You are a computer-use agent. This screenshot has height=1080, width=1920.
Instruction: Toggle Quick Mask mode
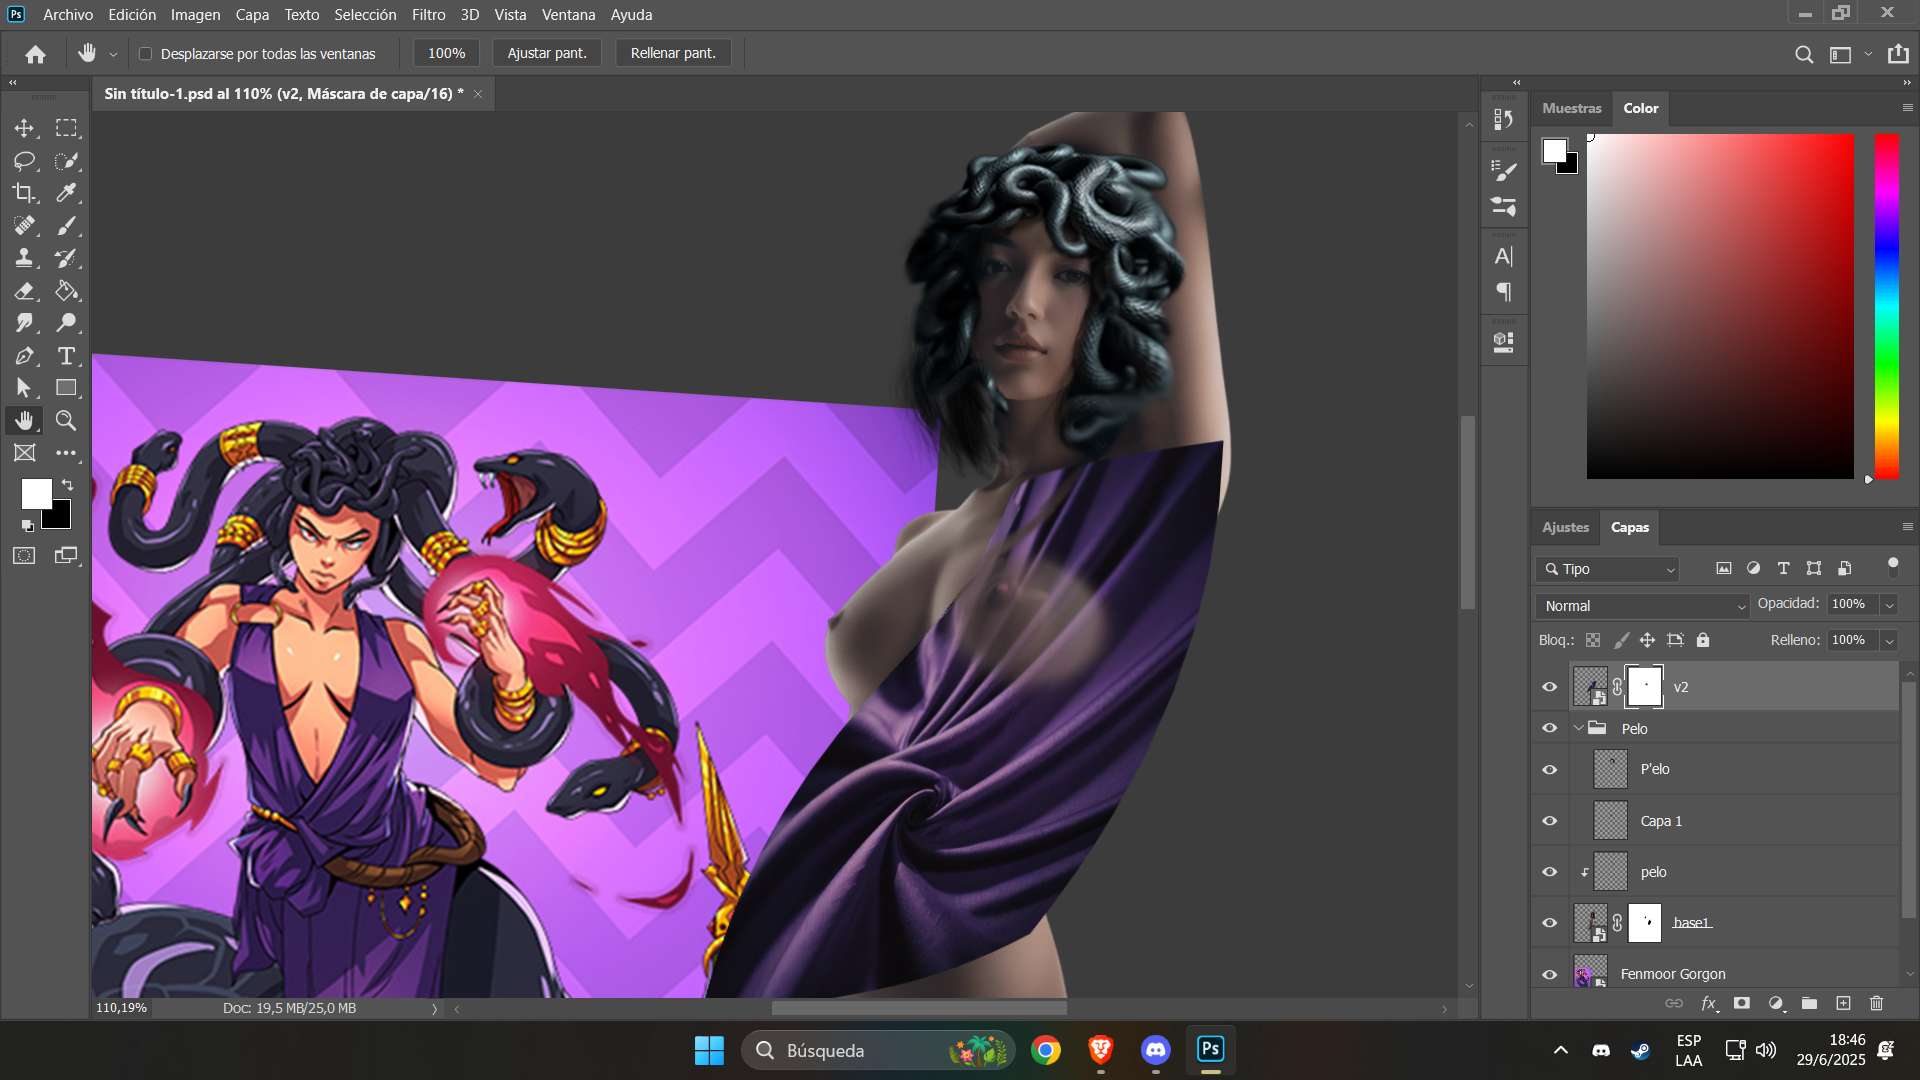click(x=24, y=556)
